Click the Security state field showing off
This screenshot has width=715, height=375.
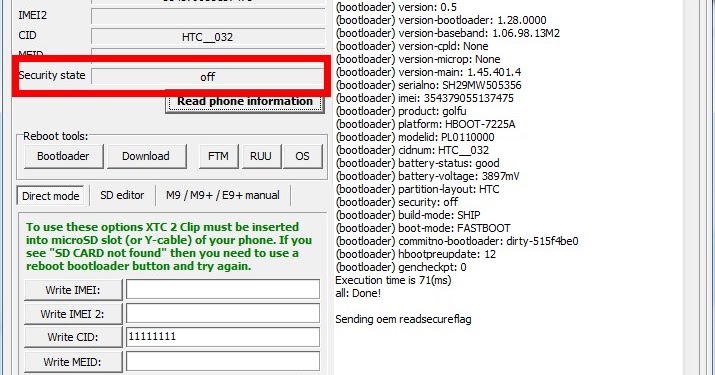[x=208, y=77]
